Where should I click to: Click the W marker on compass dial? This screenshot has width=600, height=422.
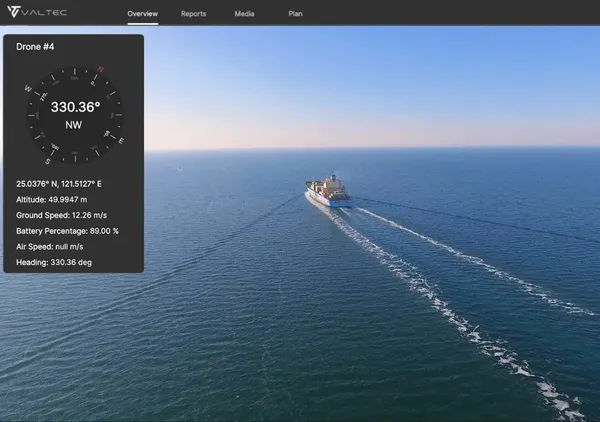point(28,88)
